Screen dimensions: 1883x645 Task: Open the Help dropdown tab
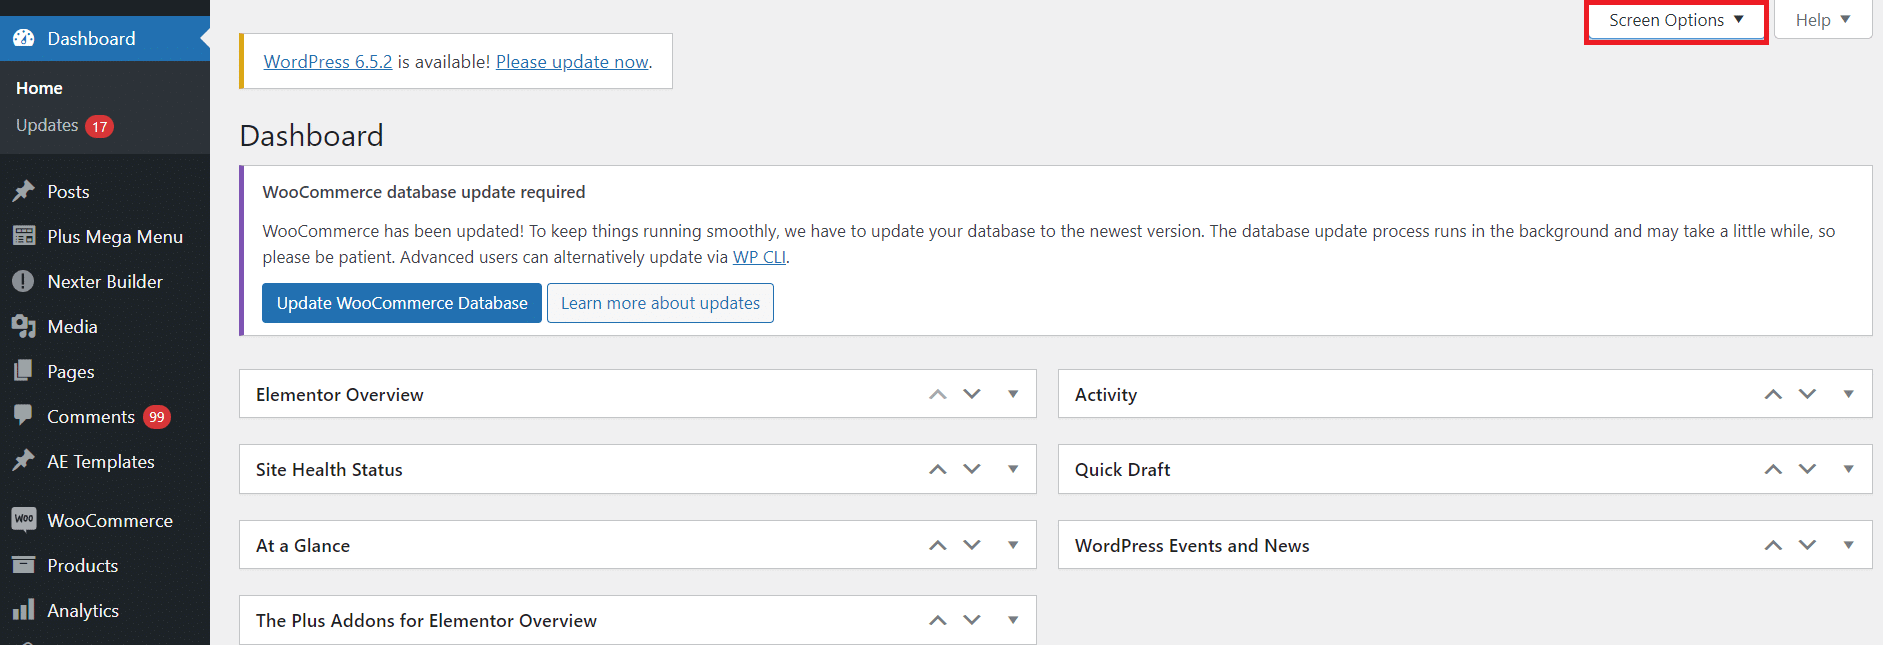point(1823,20)
